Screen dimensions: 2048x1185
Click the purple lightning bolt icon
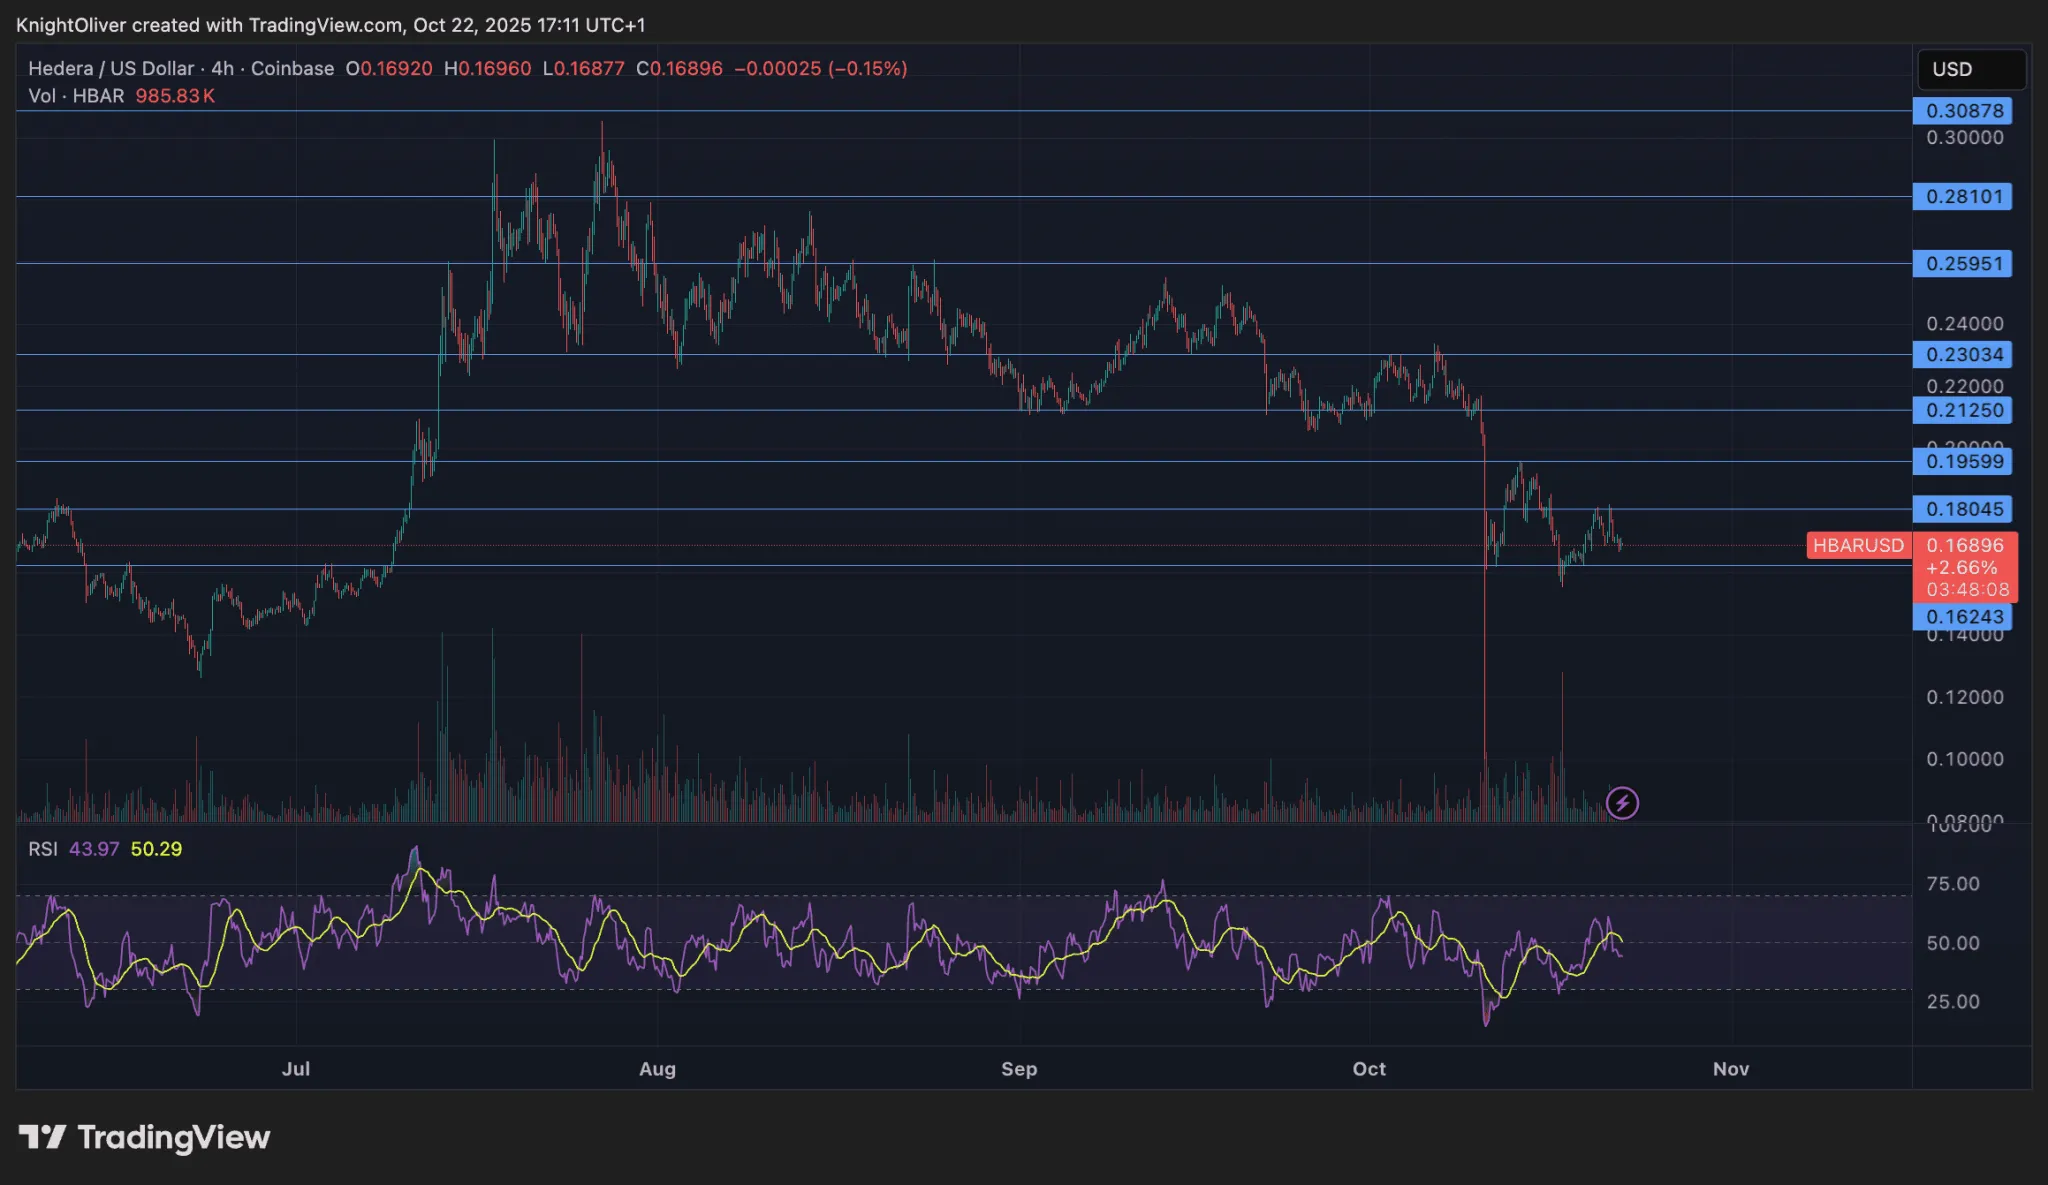[1622, 802]
